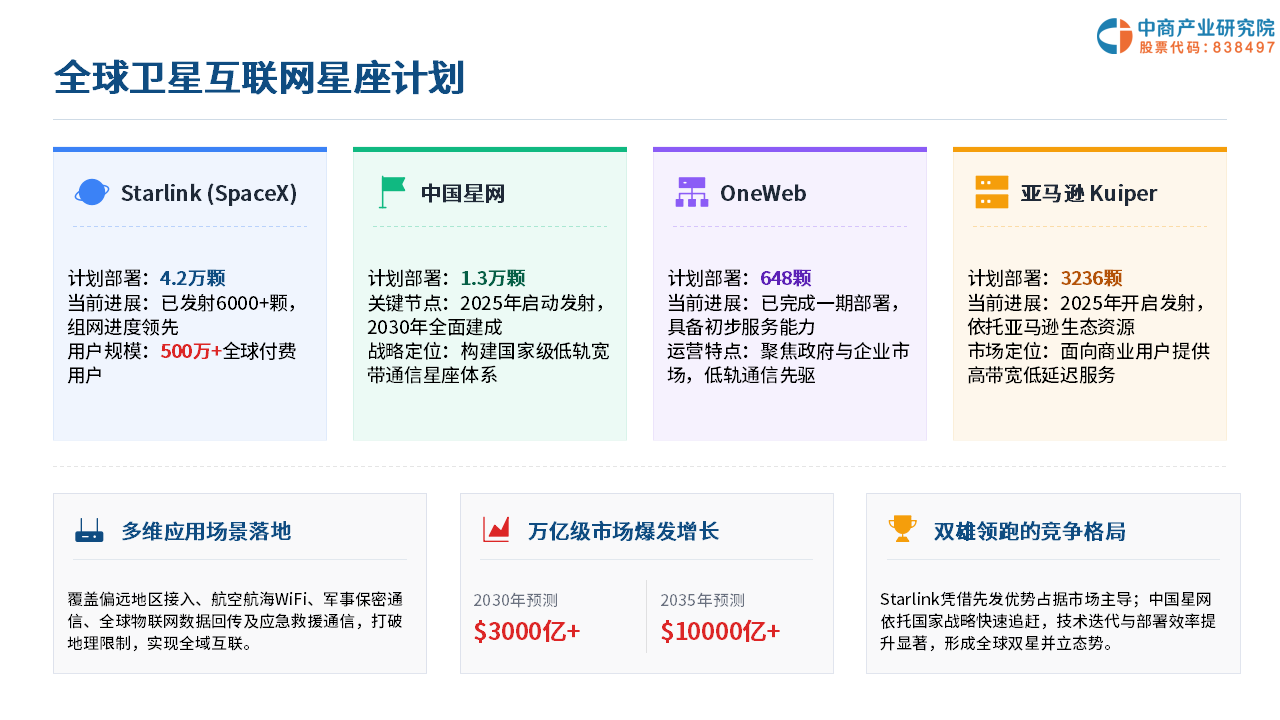Click the heading 万亿级市场爆发增长

coord(623,531)
